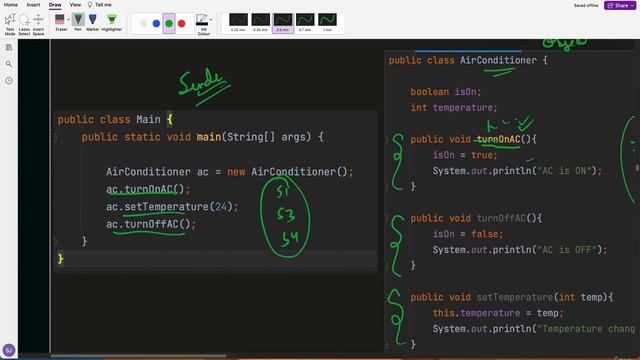
Task: Open the SJ account avatar
Action: click(9, 350)
